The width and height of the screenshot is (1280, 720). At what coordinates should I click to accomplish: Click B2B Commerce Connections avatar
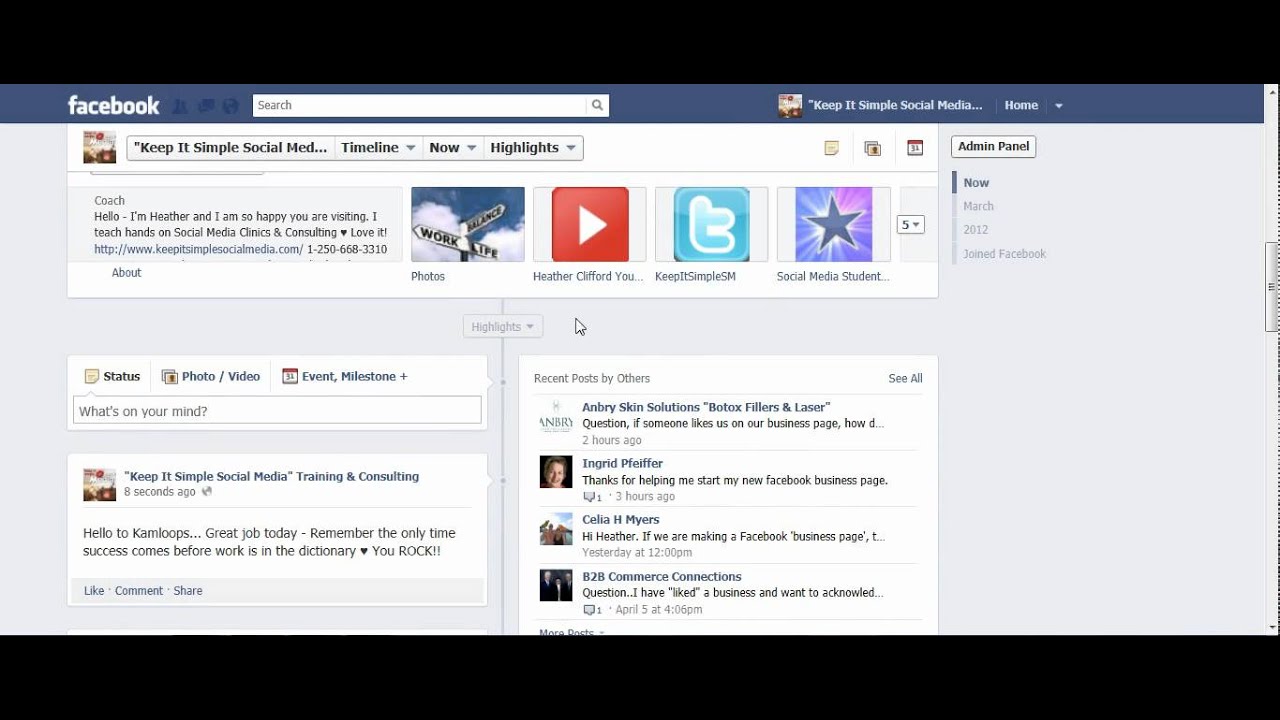pos(556,585)
